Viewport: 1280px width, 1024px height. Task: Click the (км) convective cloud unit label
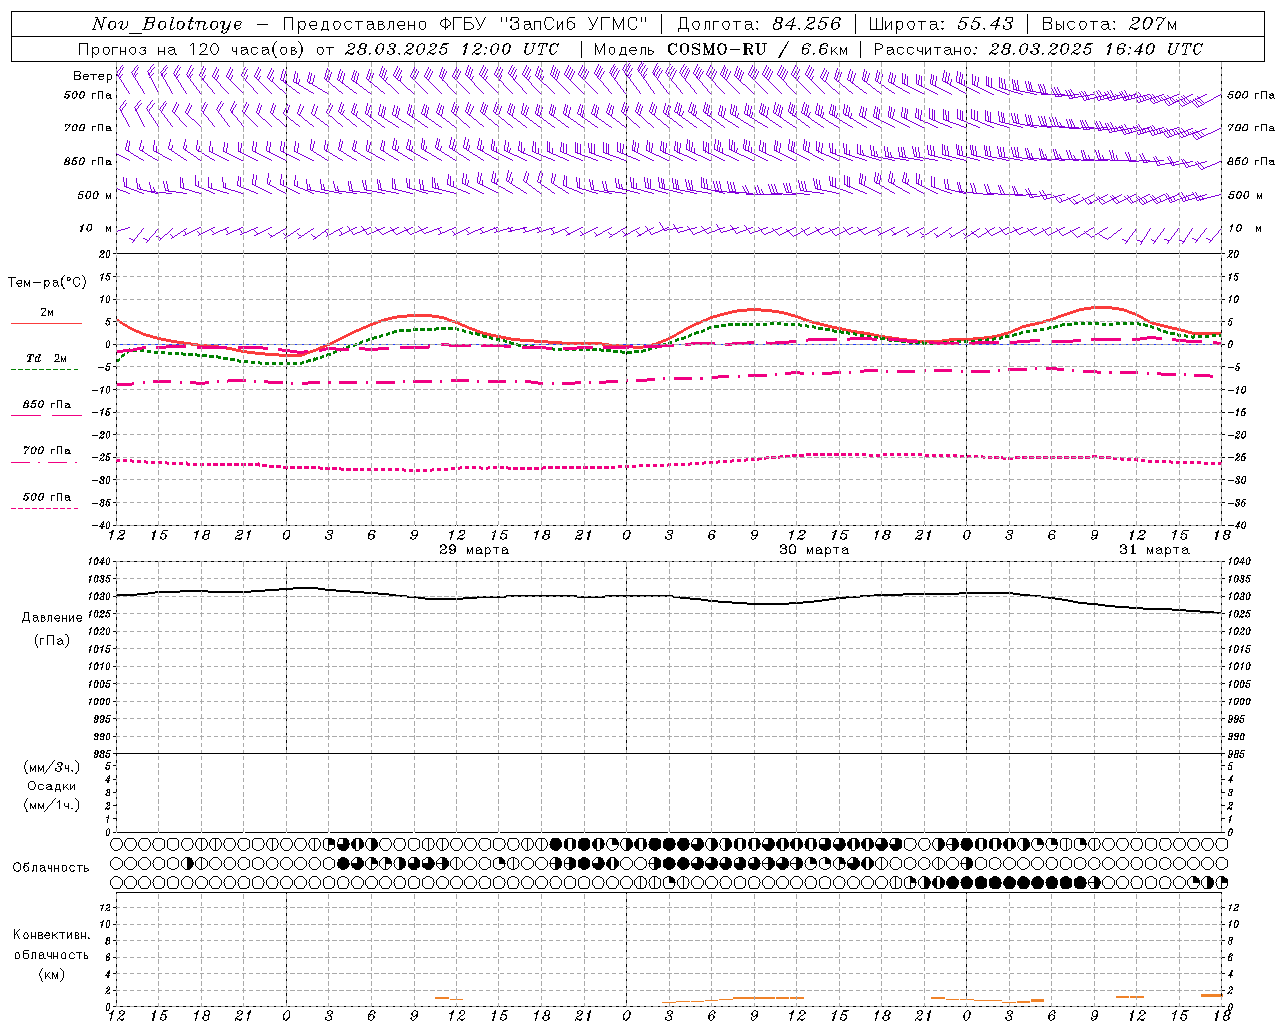tap(51, 974)
